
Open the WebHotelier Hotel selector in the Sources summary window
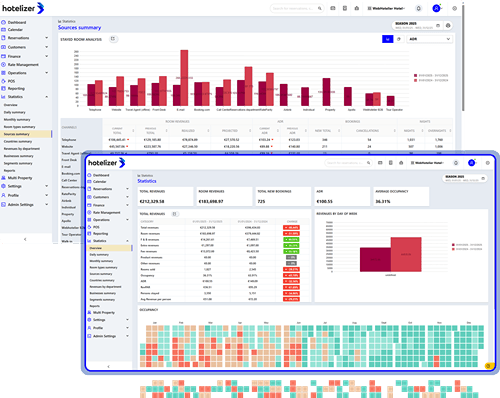click(x=386, y=8)
